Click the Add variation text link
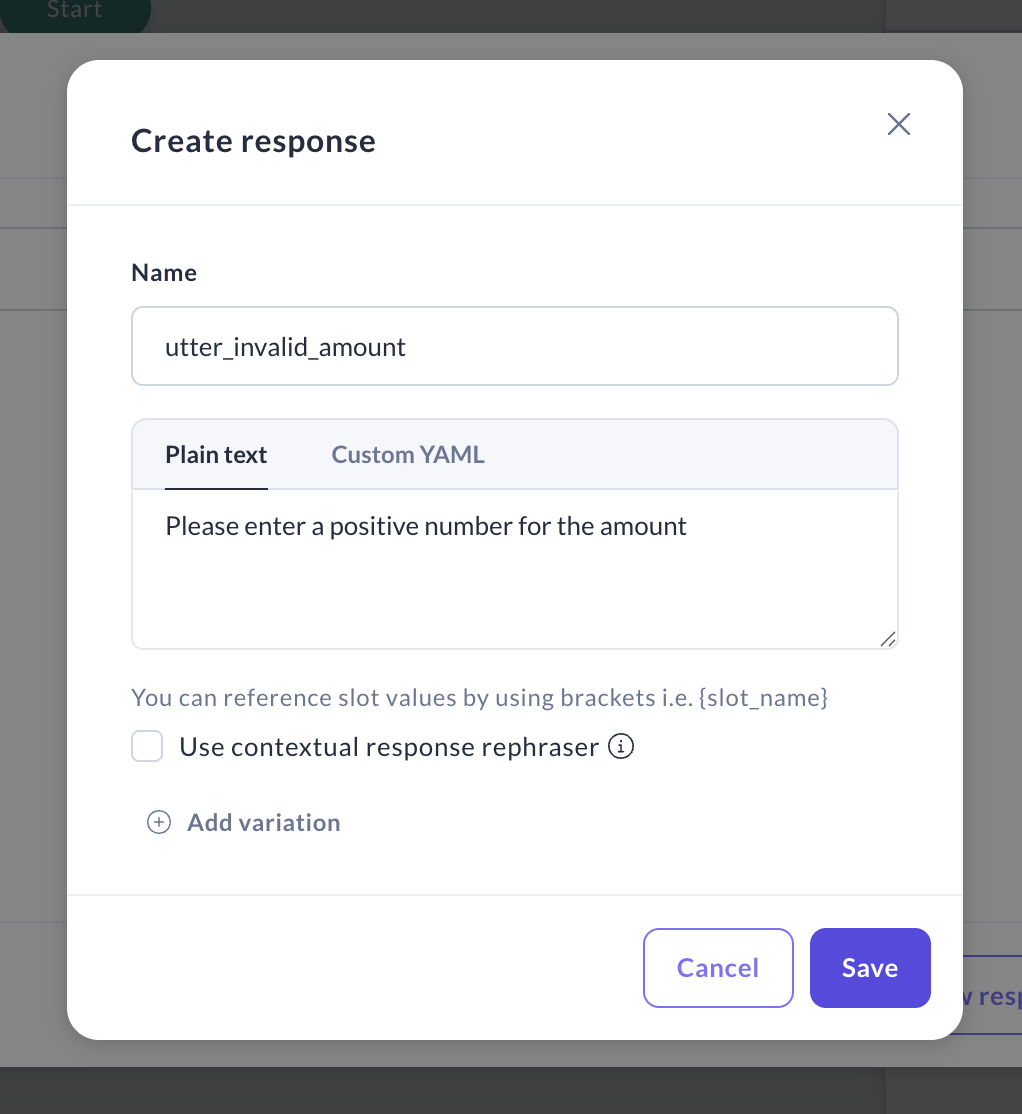 [263, 822]
